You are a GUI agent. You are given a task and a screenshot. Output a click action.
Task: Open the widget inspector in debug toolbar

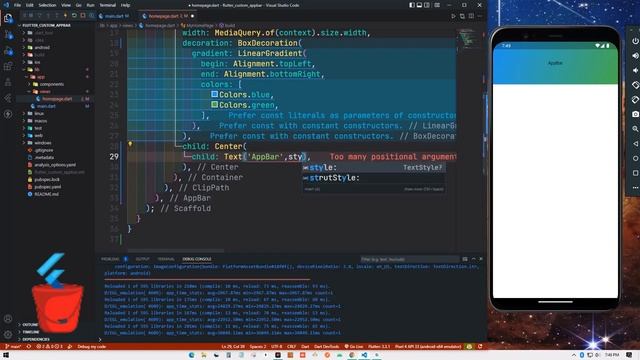pyautogui.click(x=92, y=16)
